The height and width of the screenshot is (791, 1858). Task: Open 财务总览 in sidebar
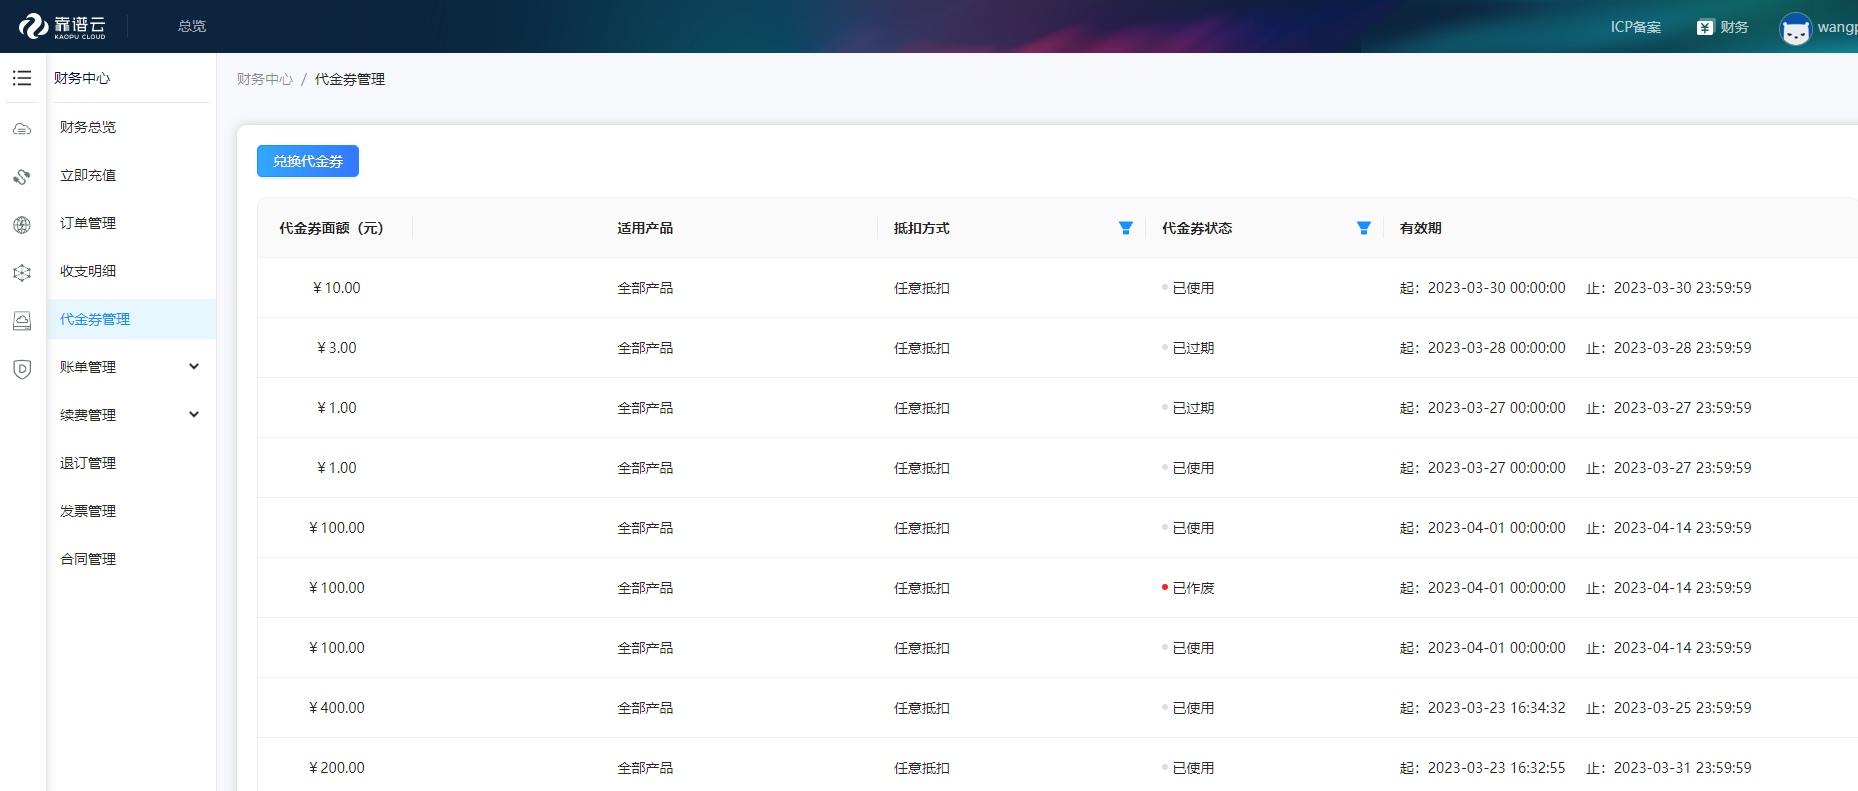click(88, 127)
